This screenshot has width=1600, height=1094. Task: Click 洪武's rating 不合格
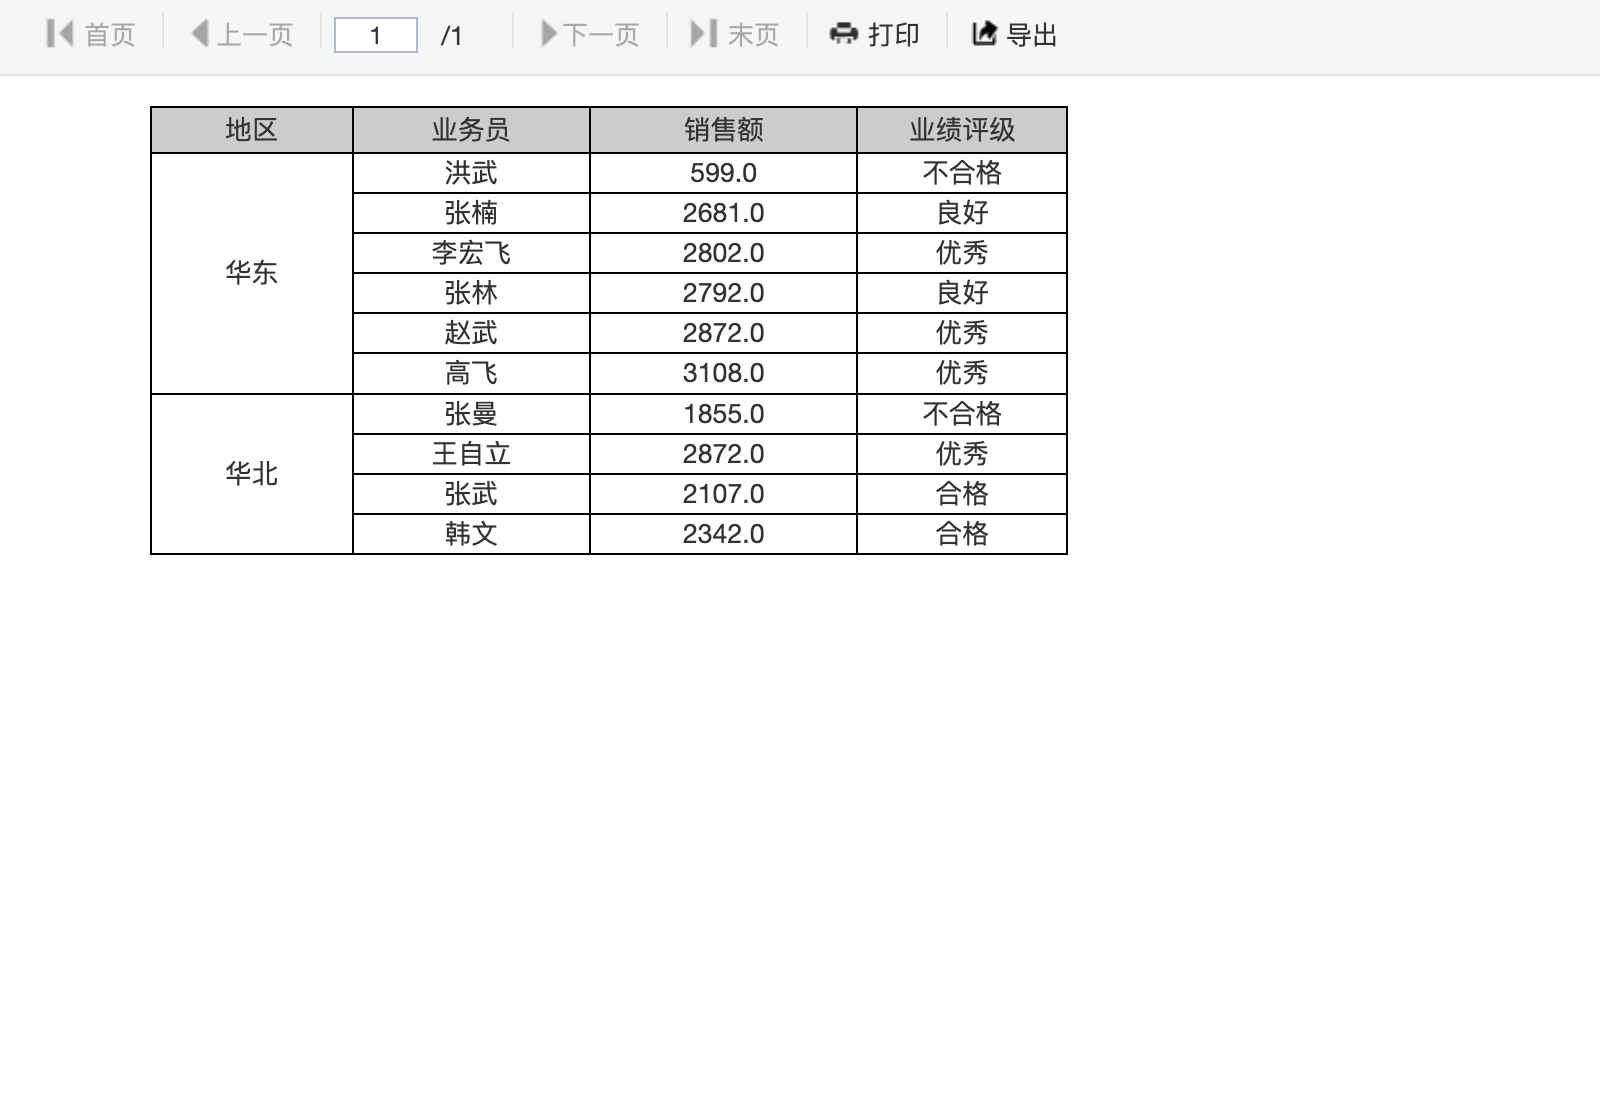(962, 173)
